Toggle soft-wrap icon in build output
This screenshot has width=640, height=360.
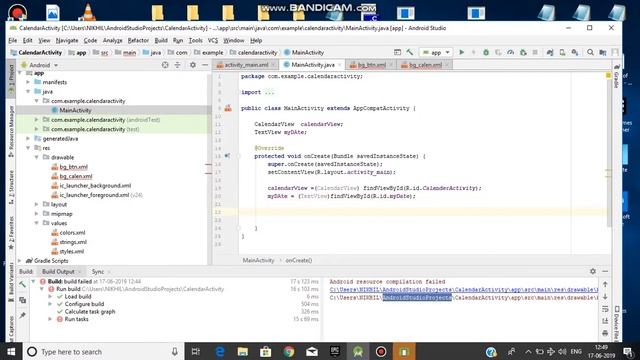[605, 309]
